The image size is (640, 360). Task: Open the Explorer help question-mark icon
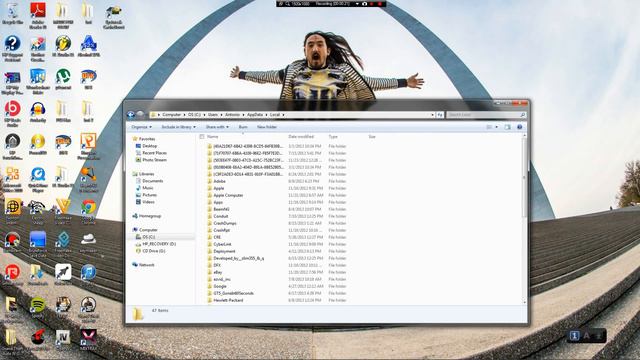coord(520,127)
